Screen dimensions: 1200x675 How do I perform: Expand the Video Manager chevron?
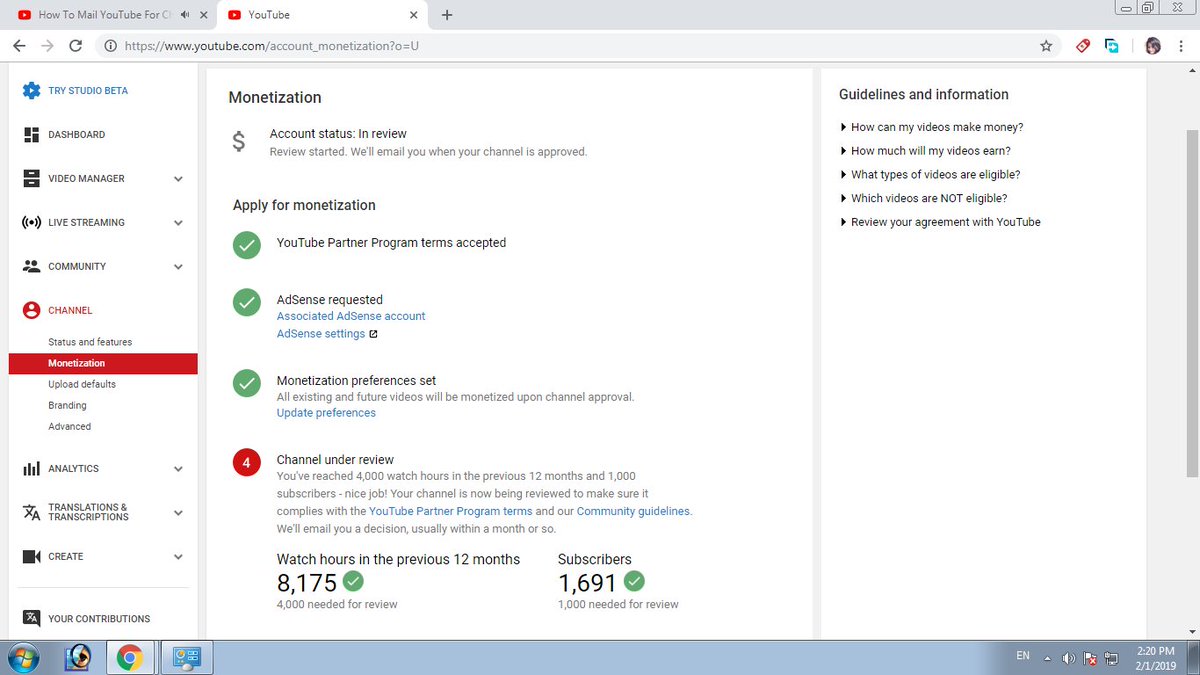click(178, 179)
